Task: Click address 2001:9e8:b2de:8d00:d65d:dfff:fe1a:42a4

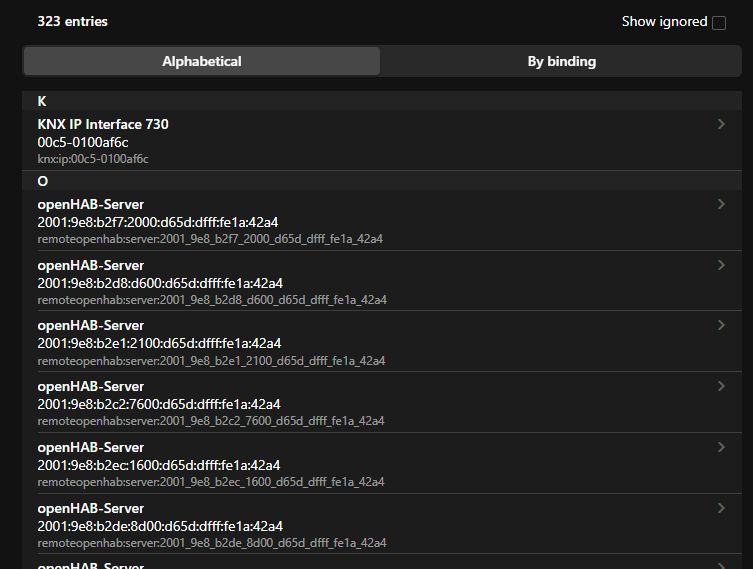Action: click(x=160, y=526)
